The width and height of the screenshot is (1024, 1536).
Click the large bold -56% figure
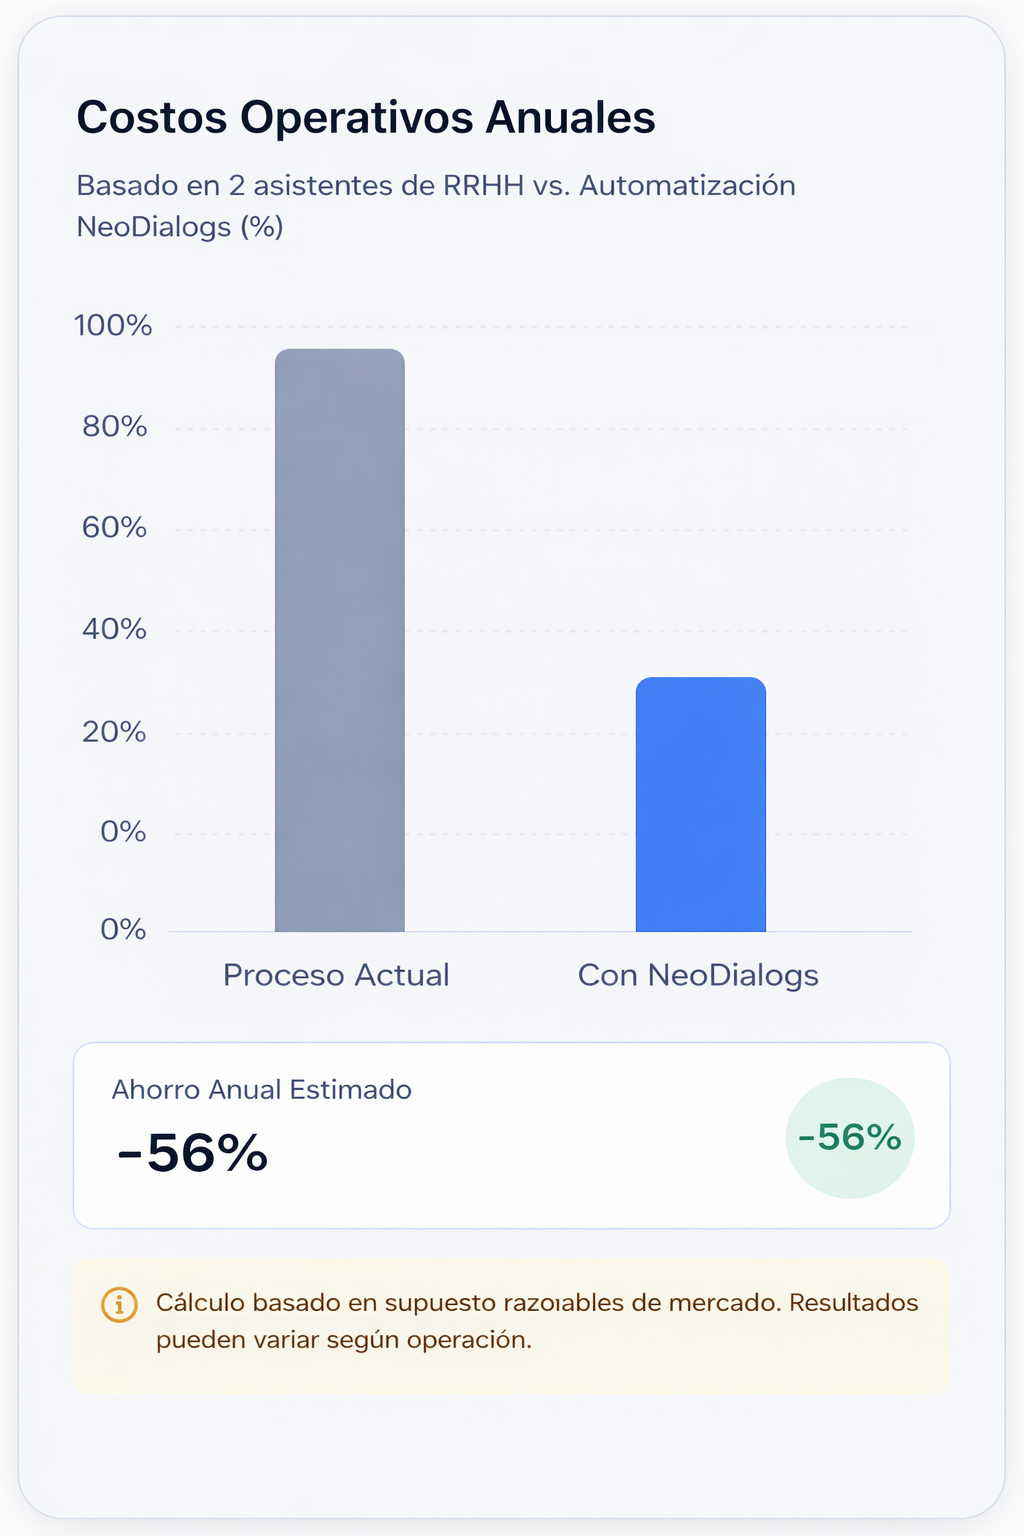click(192, 1153)
